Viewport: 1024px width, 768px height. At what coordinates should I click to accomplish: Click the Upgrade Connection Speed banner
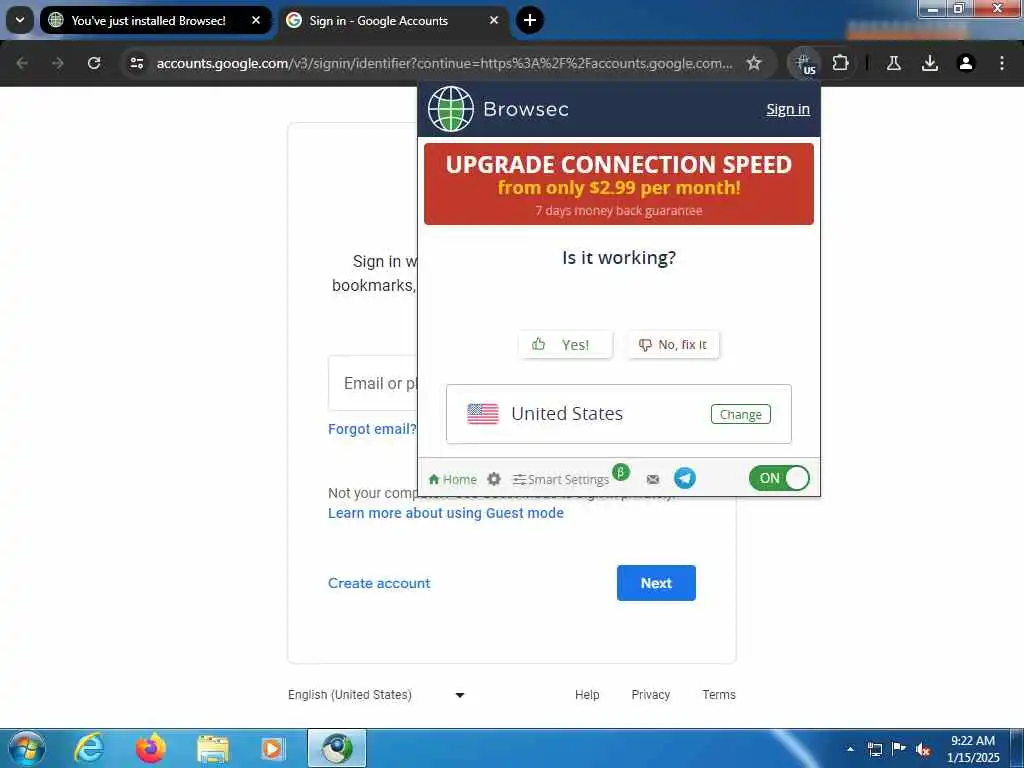(618, 184)
